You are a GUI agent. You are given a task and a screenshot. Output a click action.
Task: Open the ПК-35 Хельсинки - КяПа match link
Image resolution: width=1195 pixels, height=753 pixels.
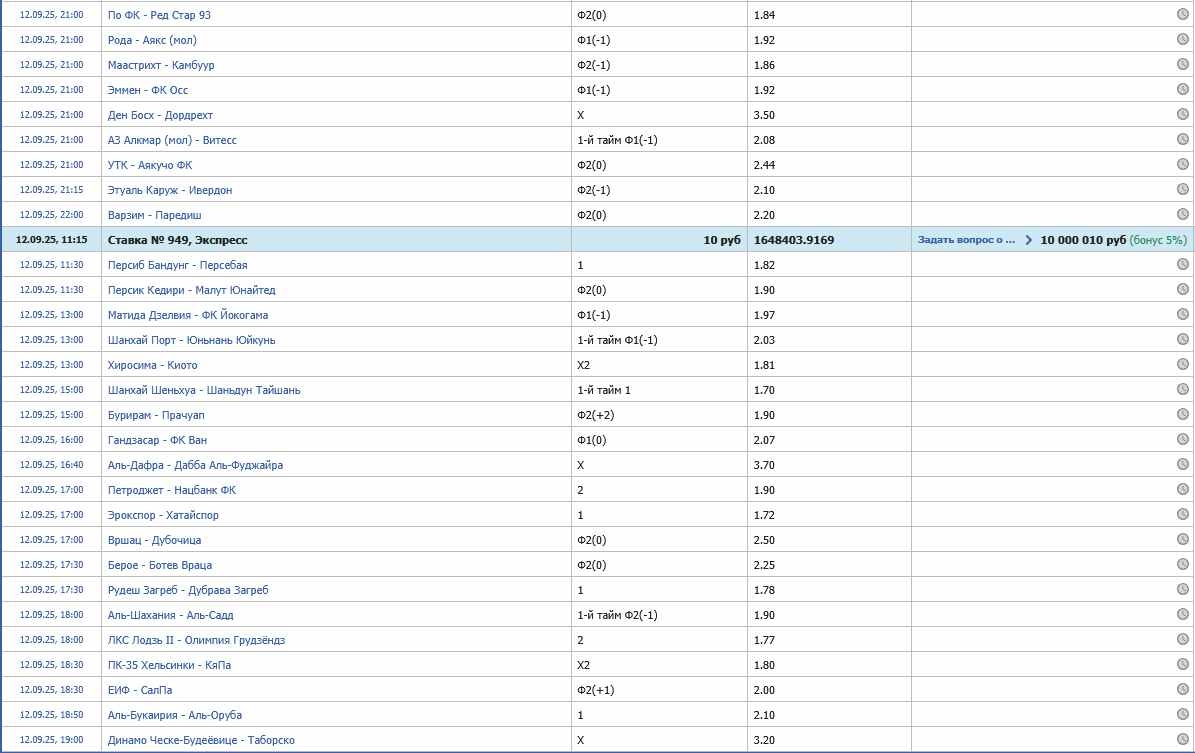(170, 665)
